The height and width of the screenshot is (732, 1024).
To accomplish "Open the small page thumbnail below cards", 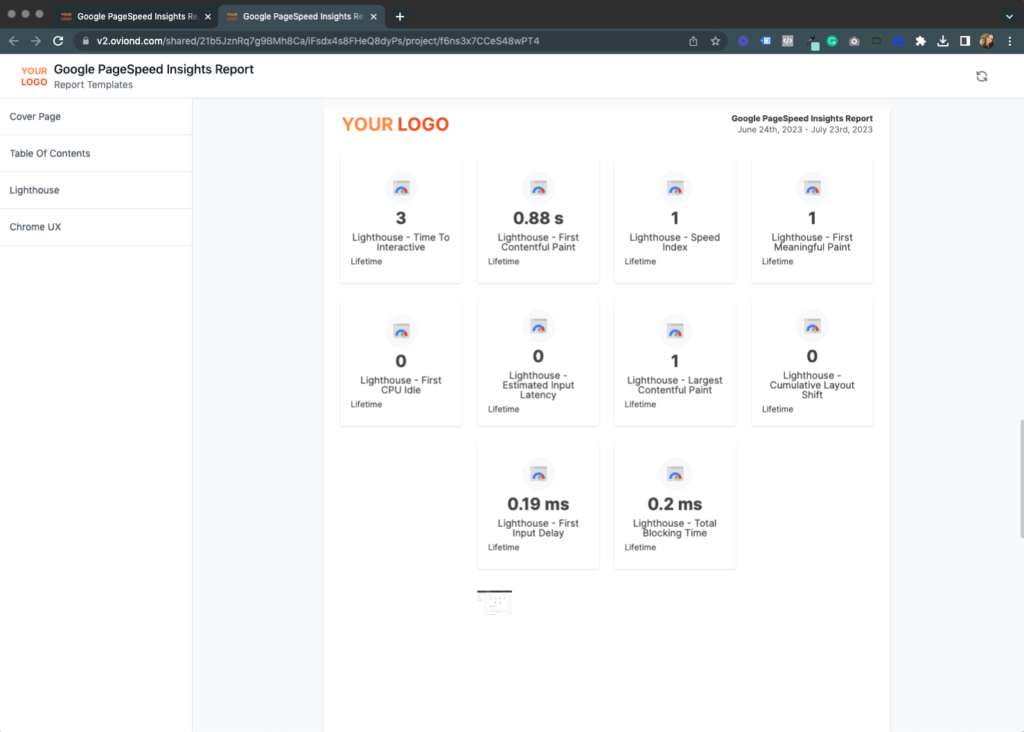I will 494,602.
